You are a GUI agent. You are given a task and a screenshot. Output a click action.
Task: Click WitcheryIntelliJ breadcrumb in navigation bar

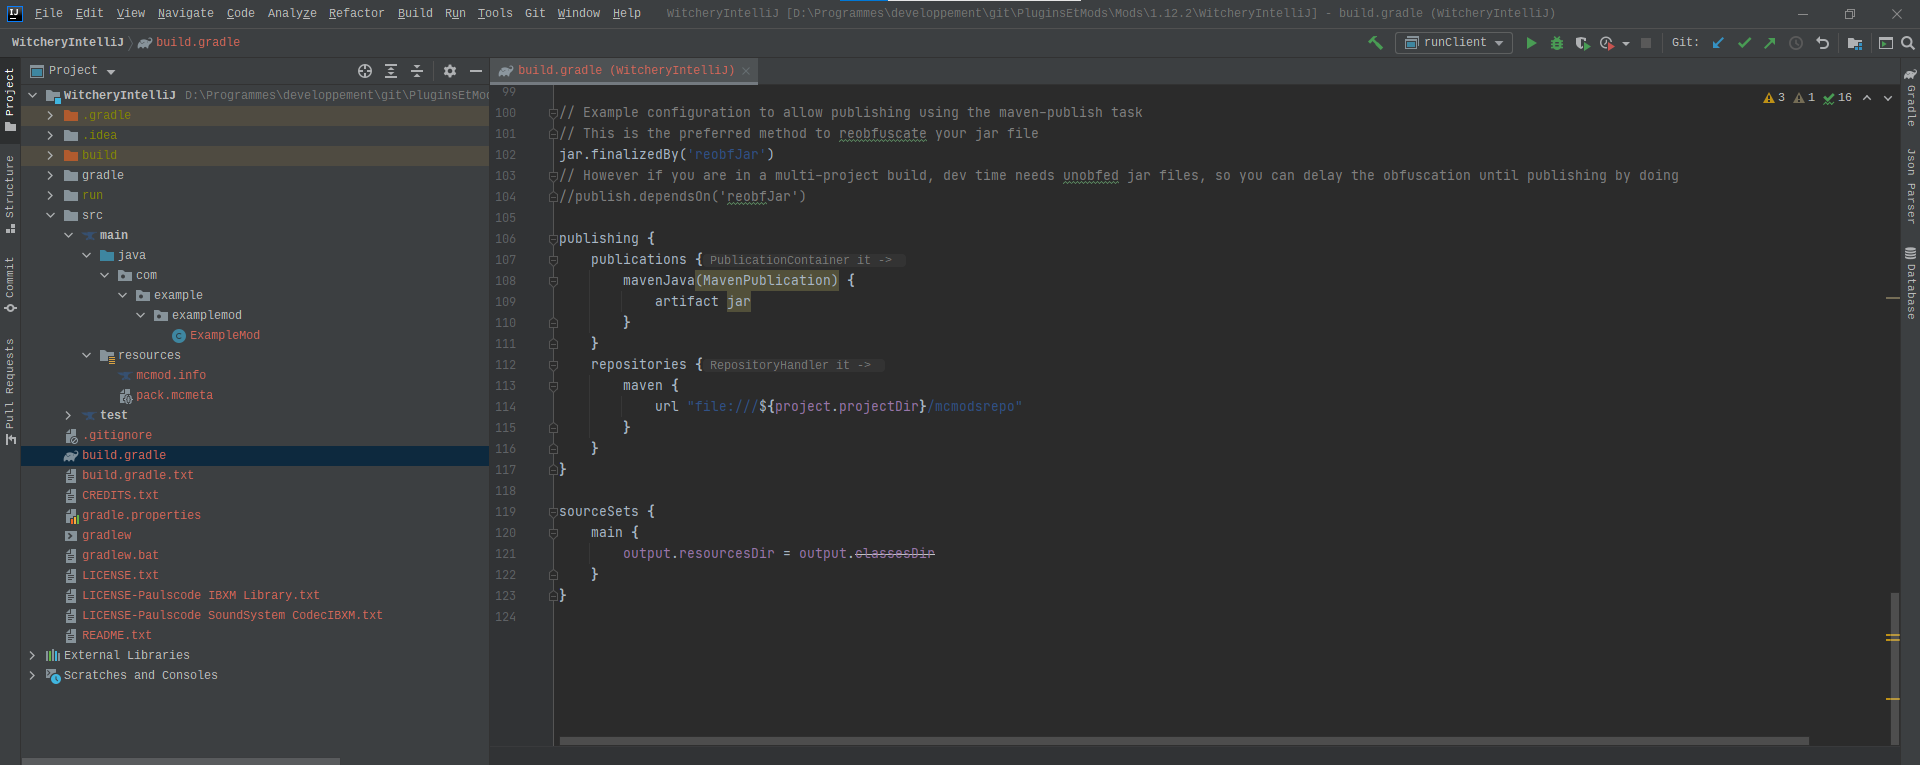(x=67, y=42)
